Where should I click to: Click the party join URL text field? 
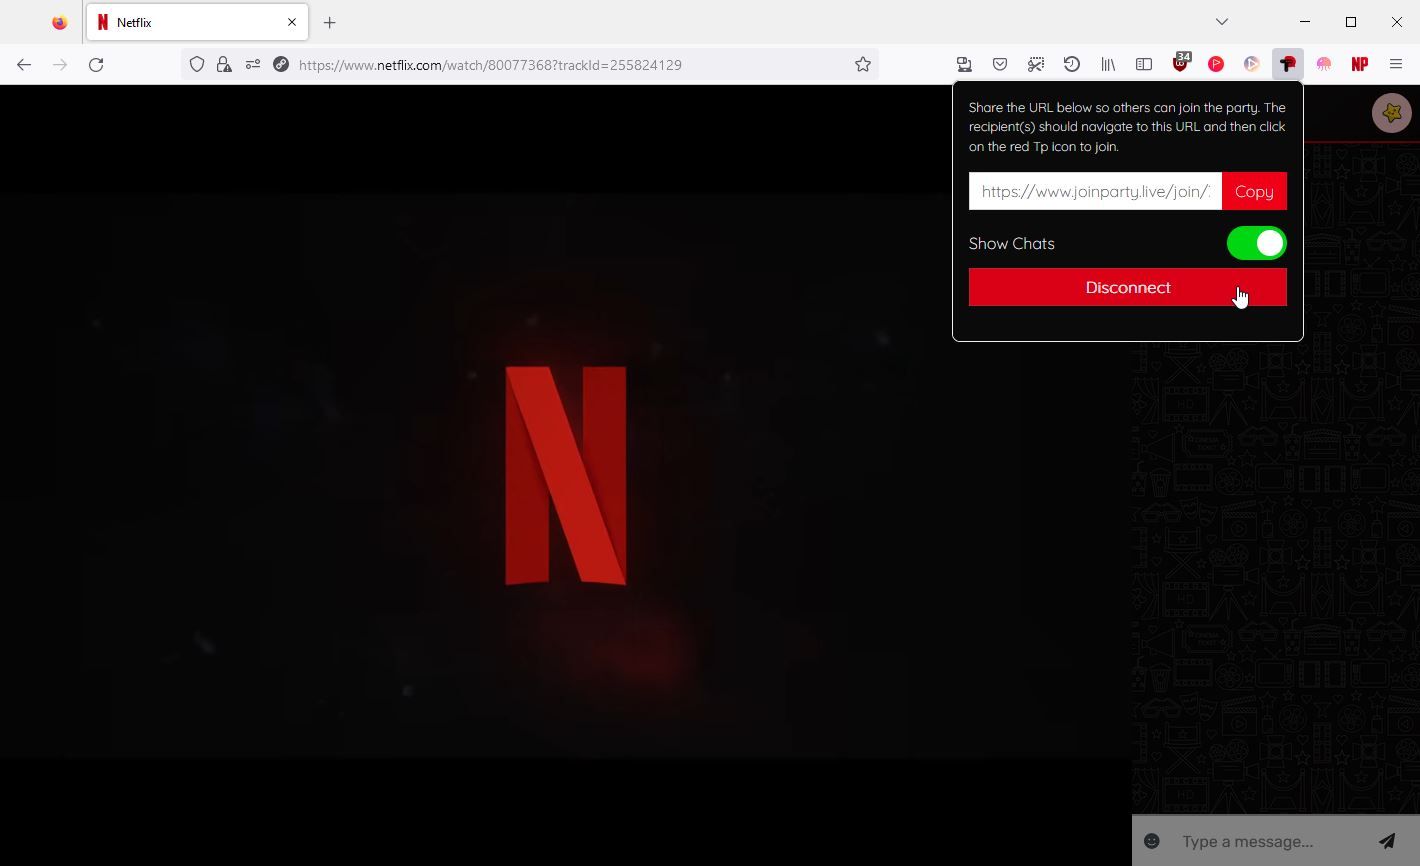[1095, 191]
